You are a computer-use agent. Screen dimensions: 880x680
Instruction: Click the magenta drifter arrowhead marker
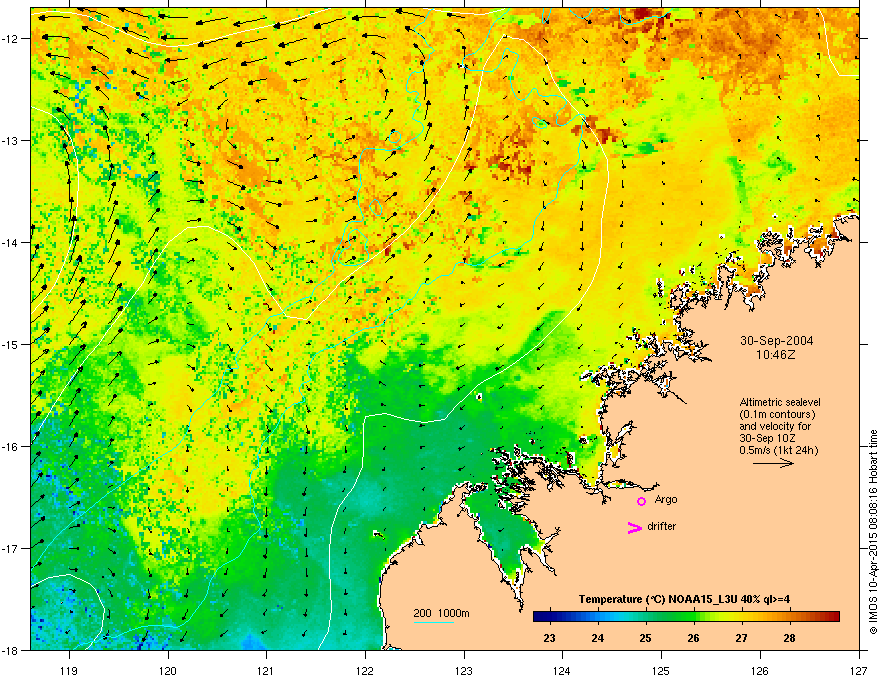click(635, 527)
